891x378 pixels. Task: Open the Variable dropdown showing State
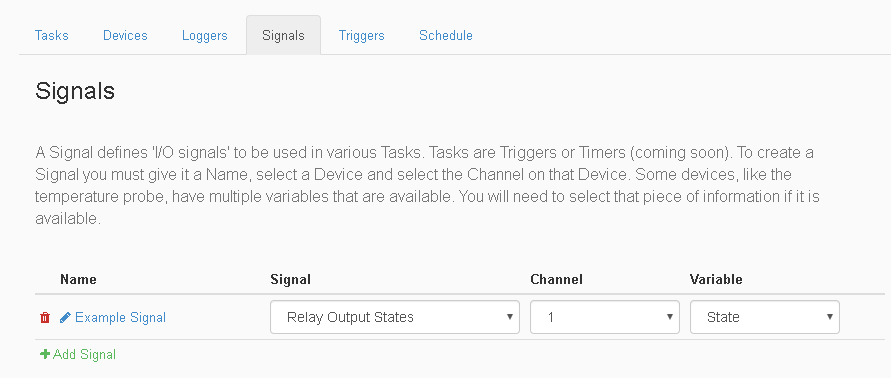[x=765, y=317]
